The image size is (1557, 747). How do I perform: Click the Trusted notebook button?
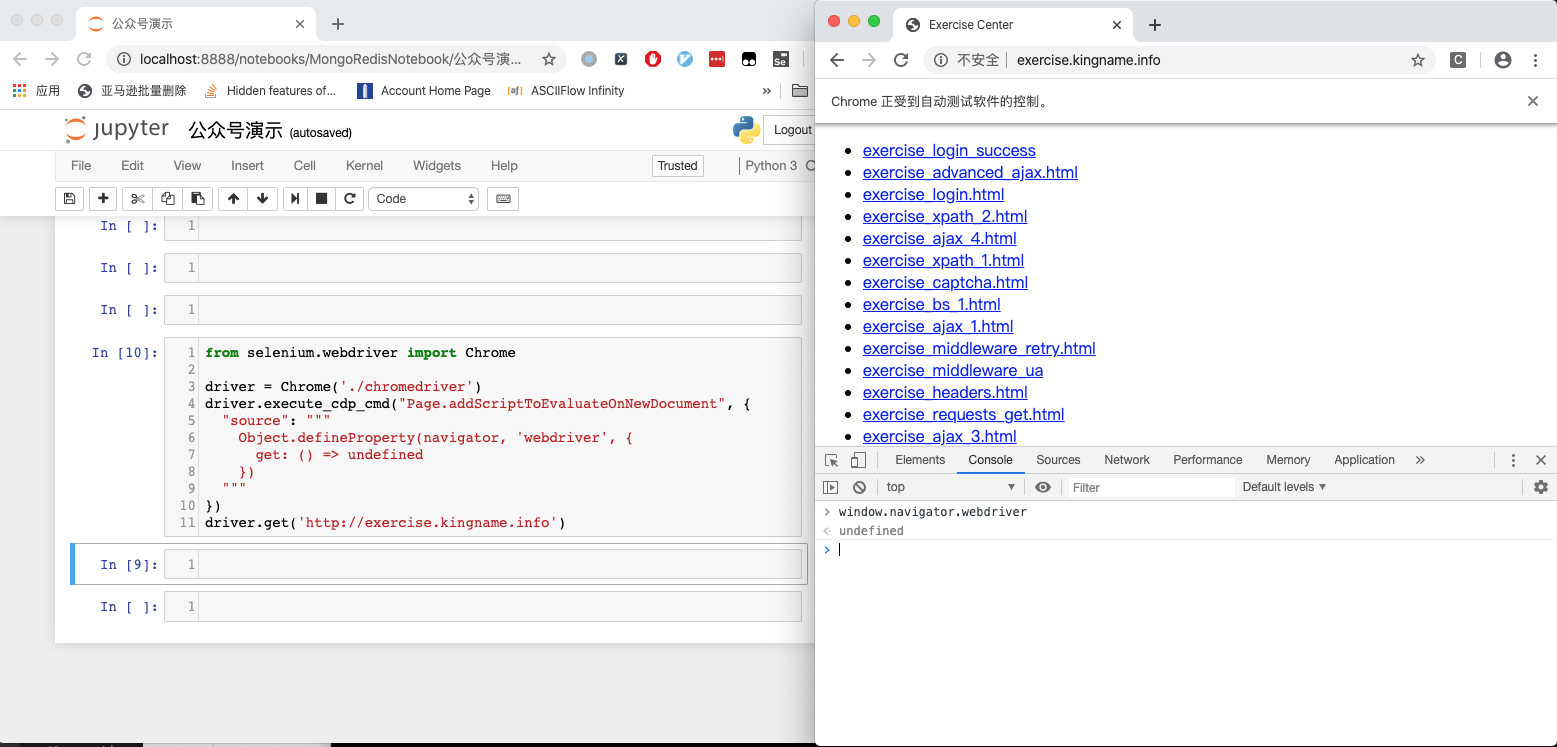(x=677, y=166)
